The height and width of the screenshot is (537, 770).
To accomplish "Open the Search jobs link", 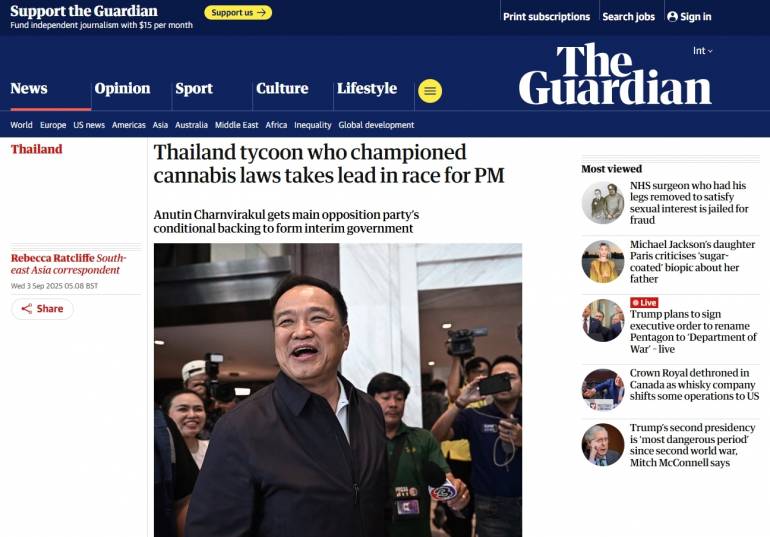I will 629,17.
